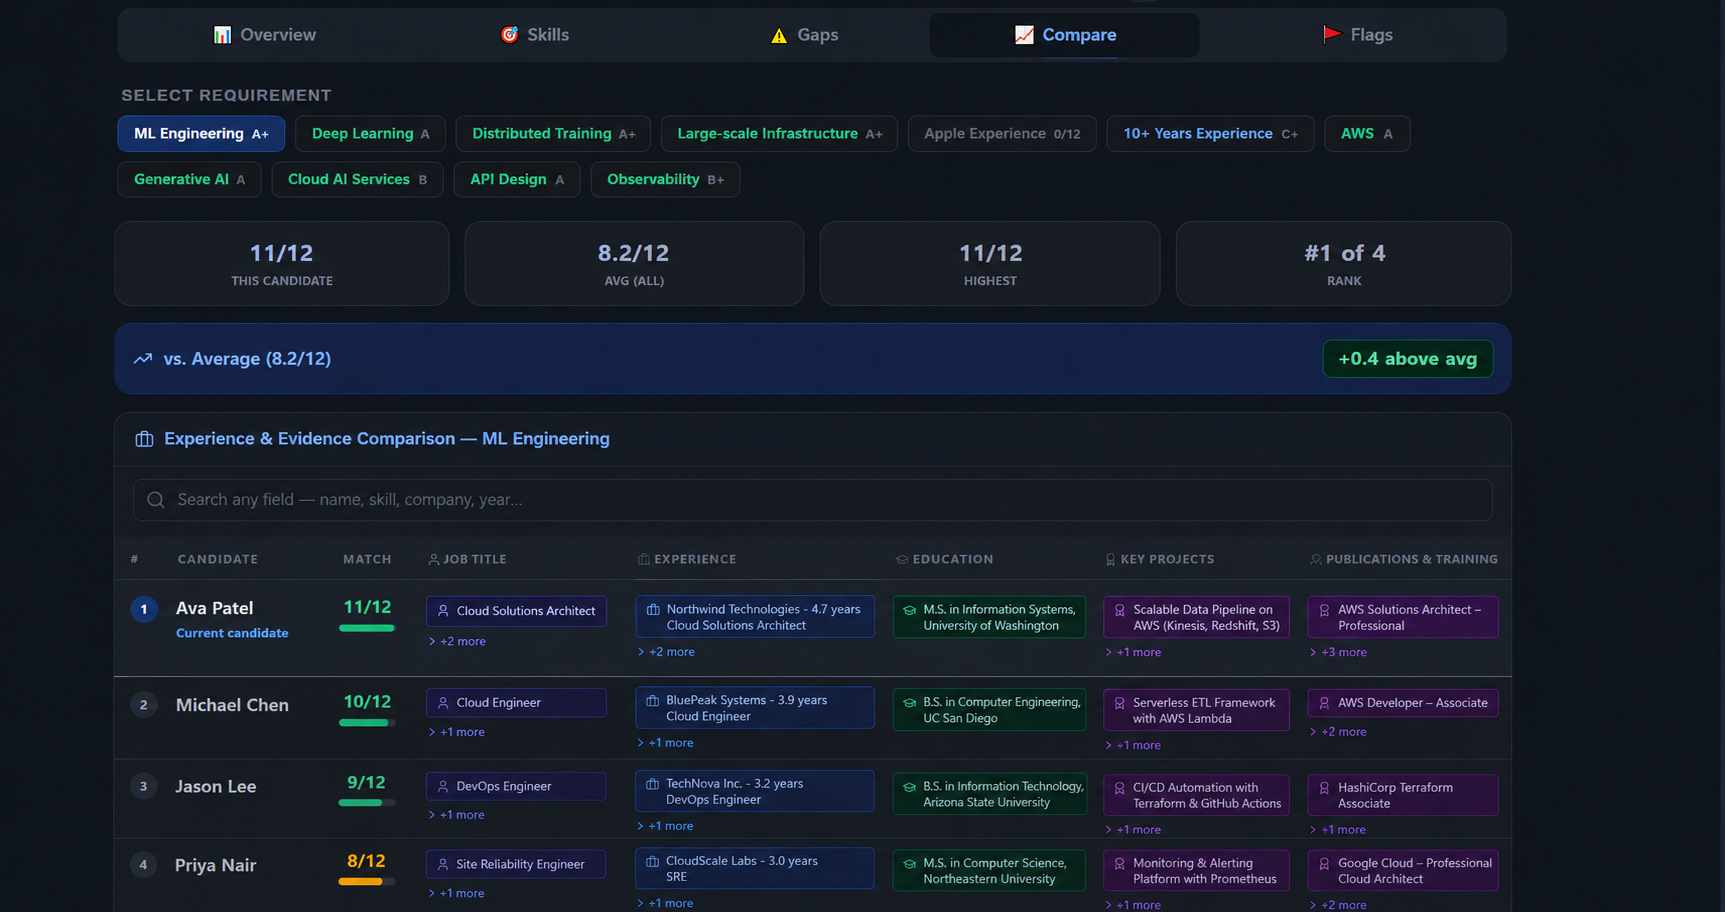The height and width of the screenshot is (912, 1725).
Task: Click the person icon in Cloud Engineer chip
Action: coord(443,703)
